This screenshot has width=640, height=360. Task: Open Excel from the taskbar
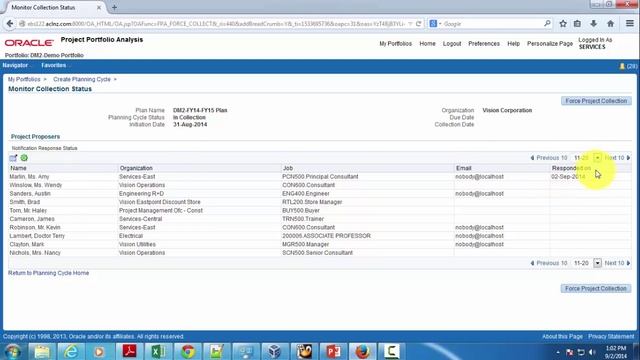click(x=158, y=351)
